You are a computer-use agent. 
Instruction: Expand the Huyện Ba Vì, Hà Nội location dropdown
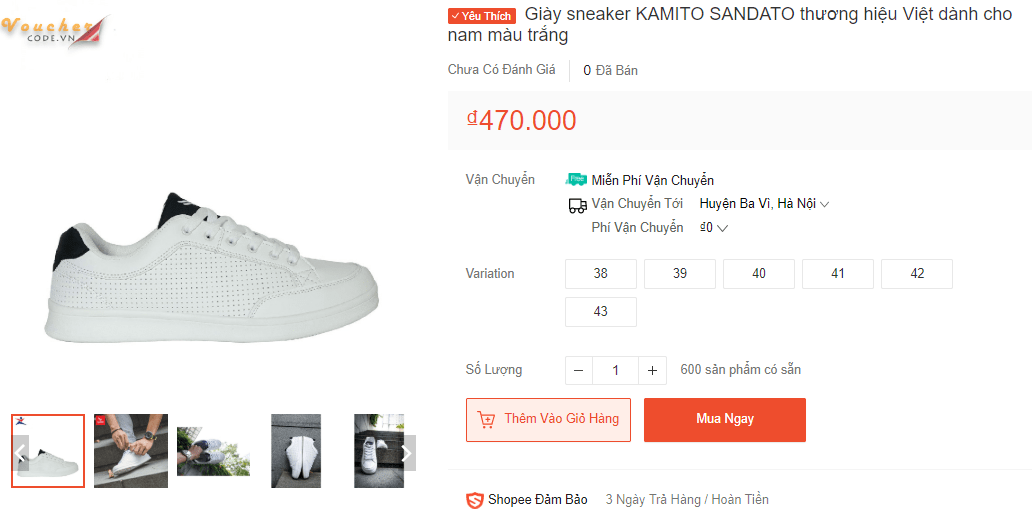tap(764, 204)
